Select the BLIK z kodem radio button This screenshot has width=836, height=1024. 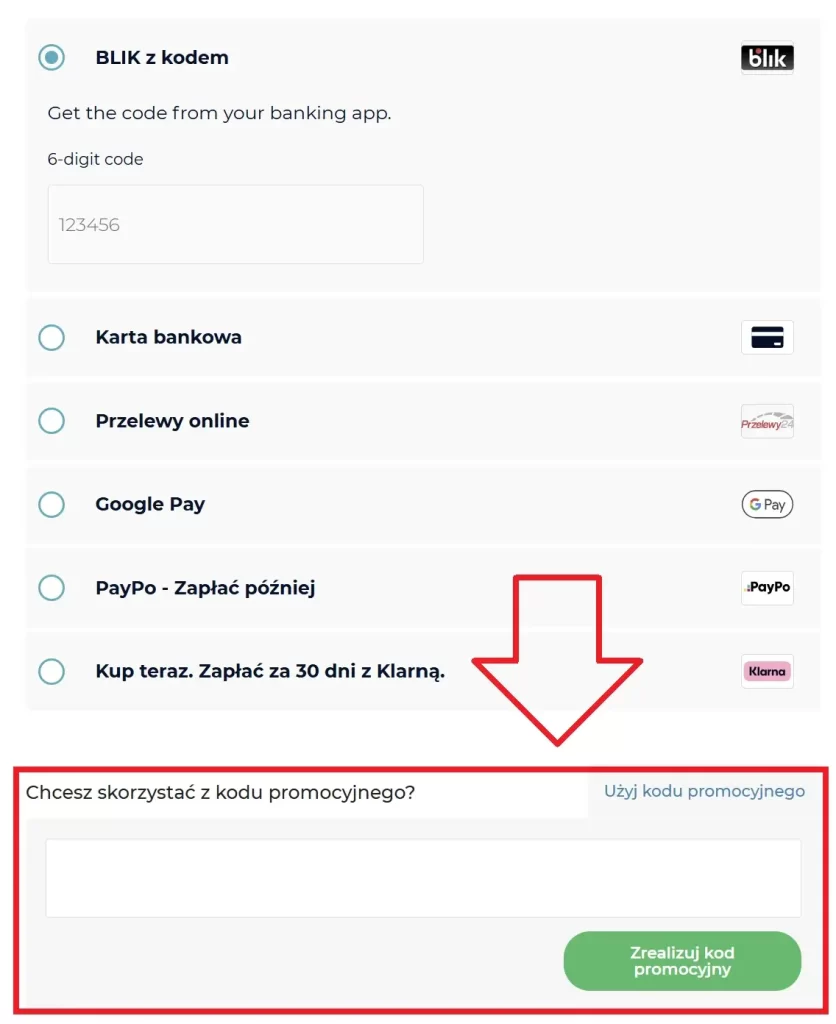click(x=52, y=57)
